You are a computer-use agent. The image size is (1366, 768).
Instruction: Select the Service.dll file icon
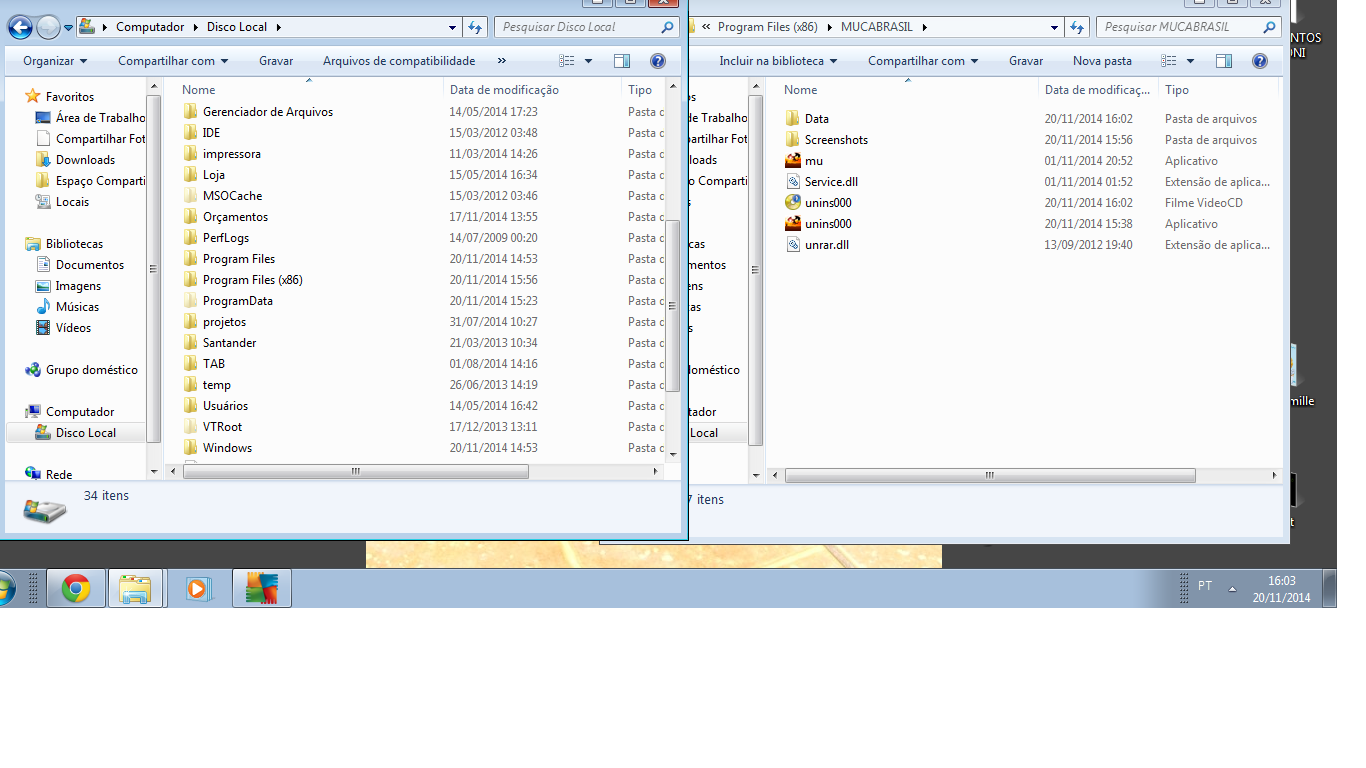tap(793, 182)
